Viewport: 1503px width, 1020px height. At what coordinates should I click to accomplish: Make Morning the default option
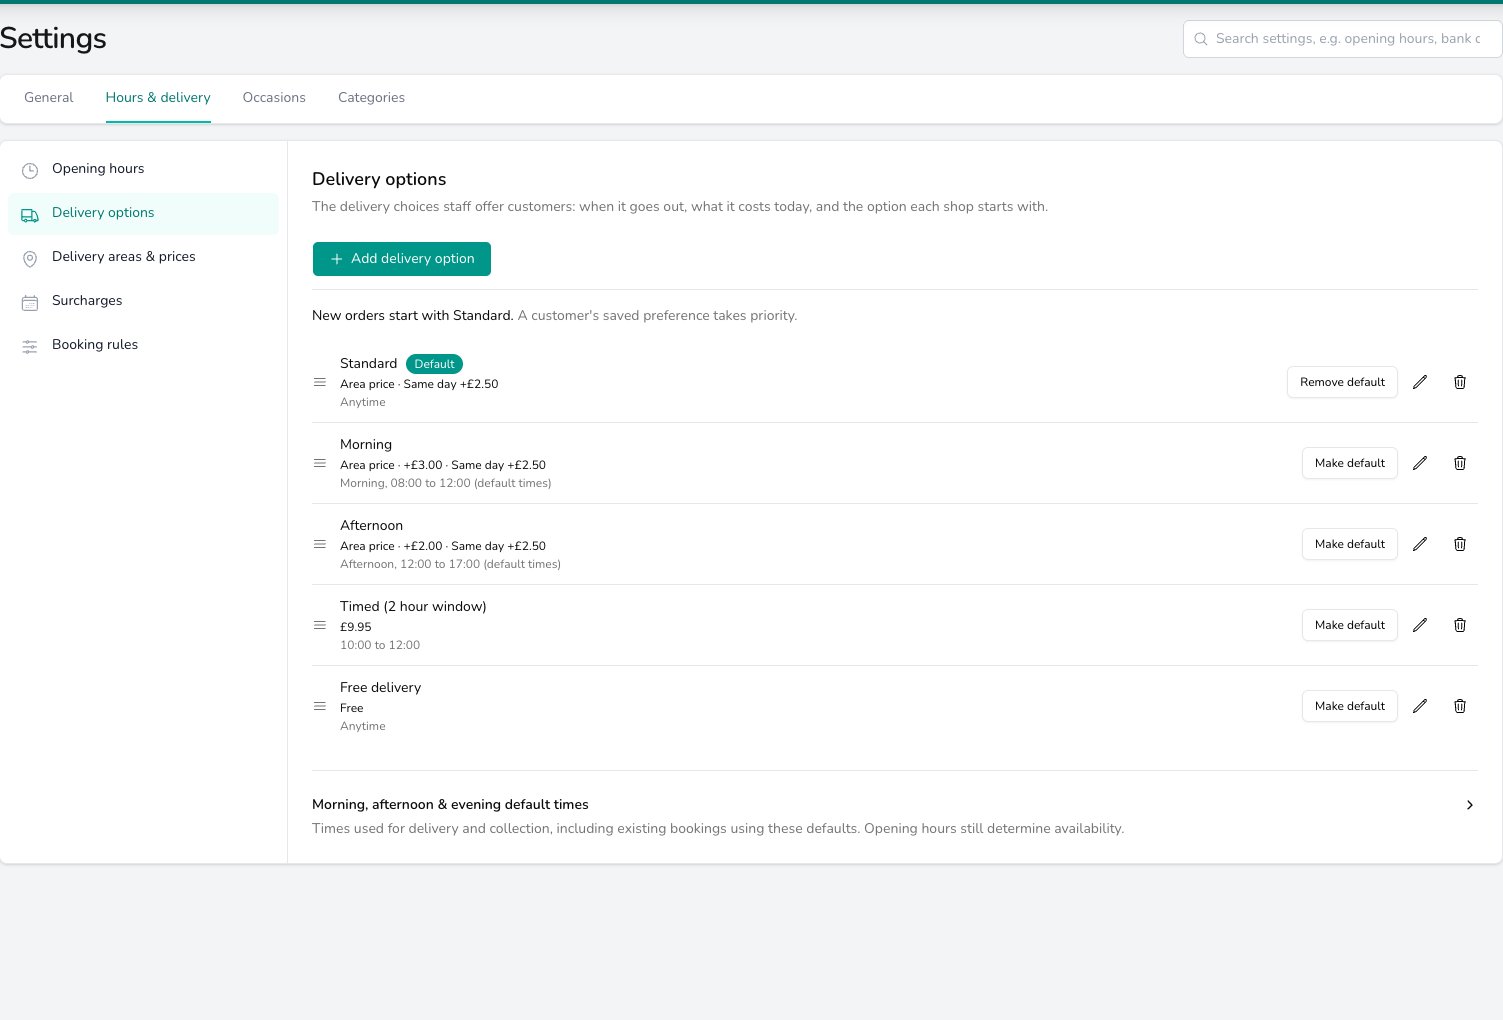(1350, 463)
